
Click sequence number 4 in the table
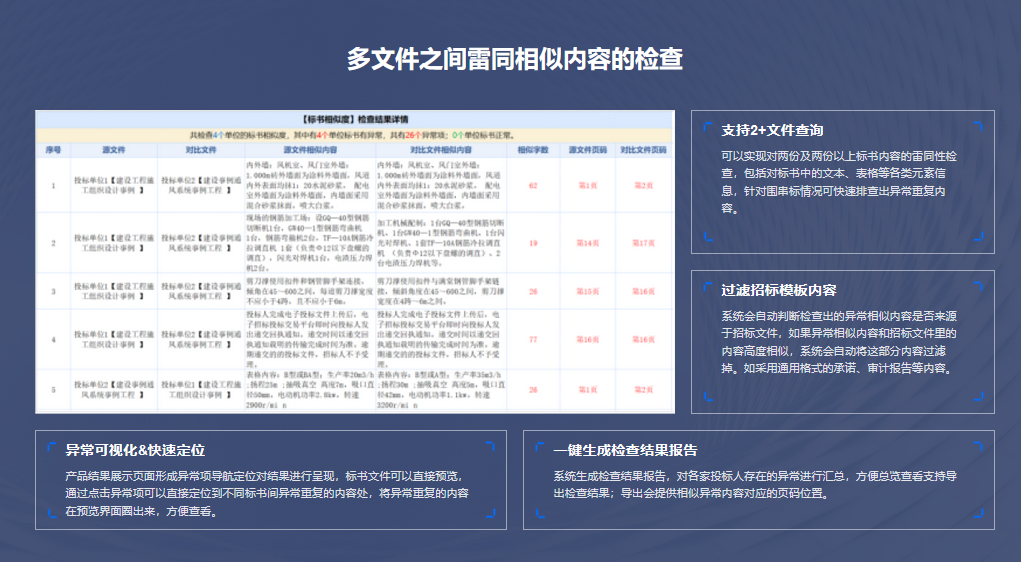pyautogui.click(x=53, y=339)
